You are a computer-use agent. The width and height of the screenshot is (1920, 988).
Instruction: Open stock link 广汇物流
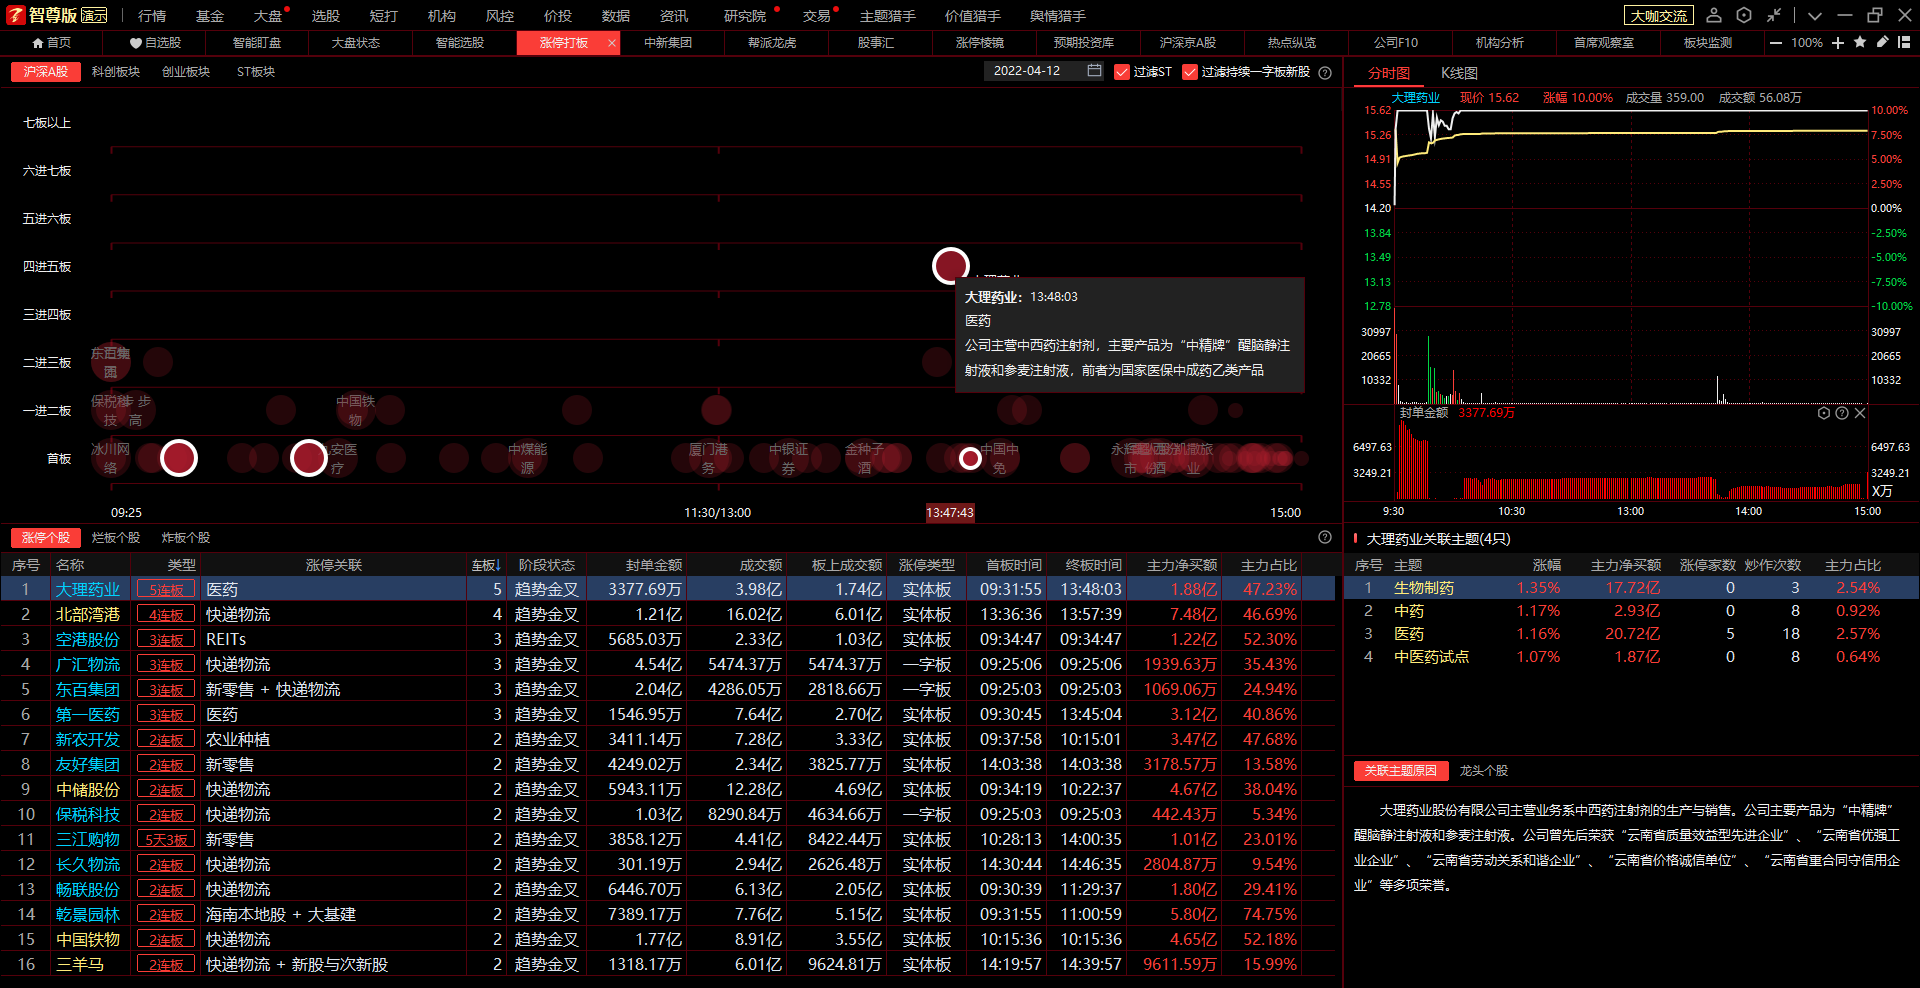click(88, 665)
